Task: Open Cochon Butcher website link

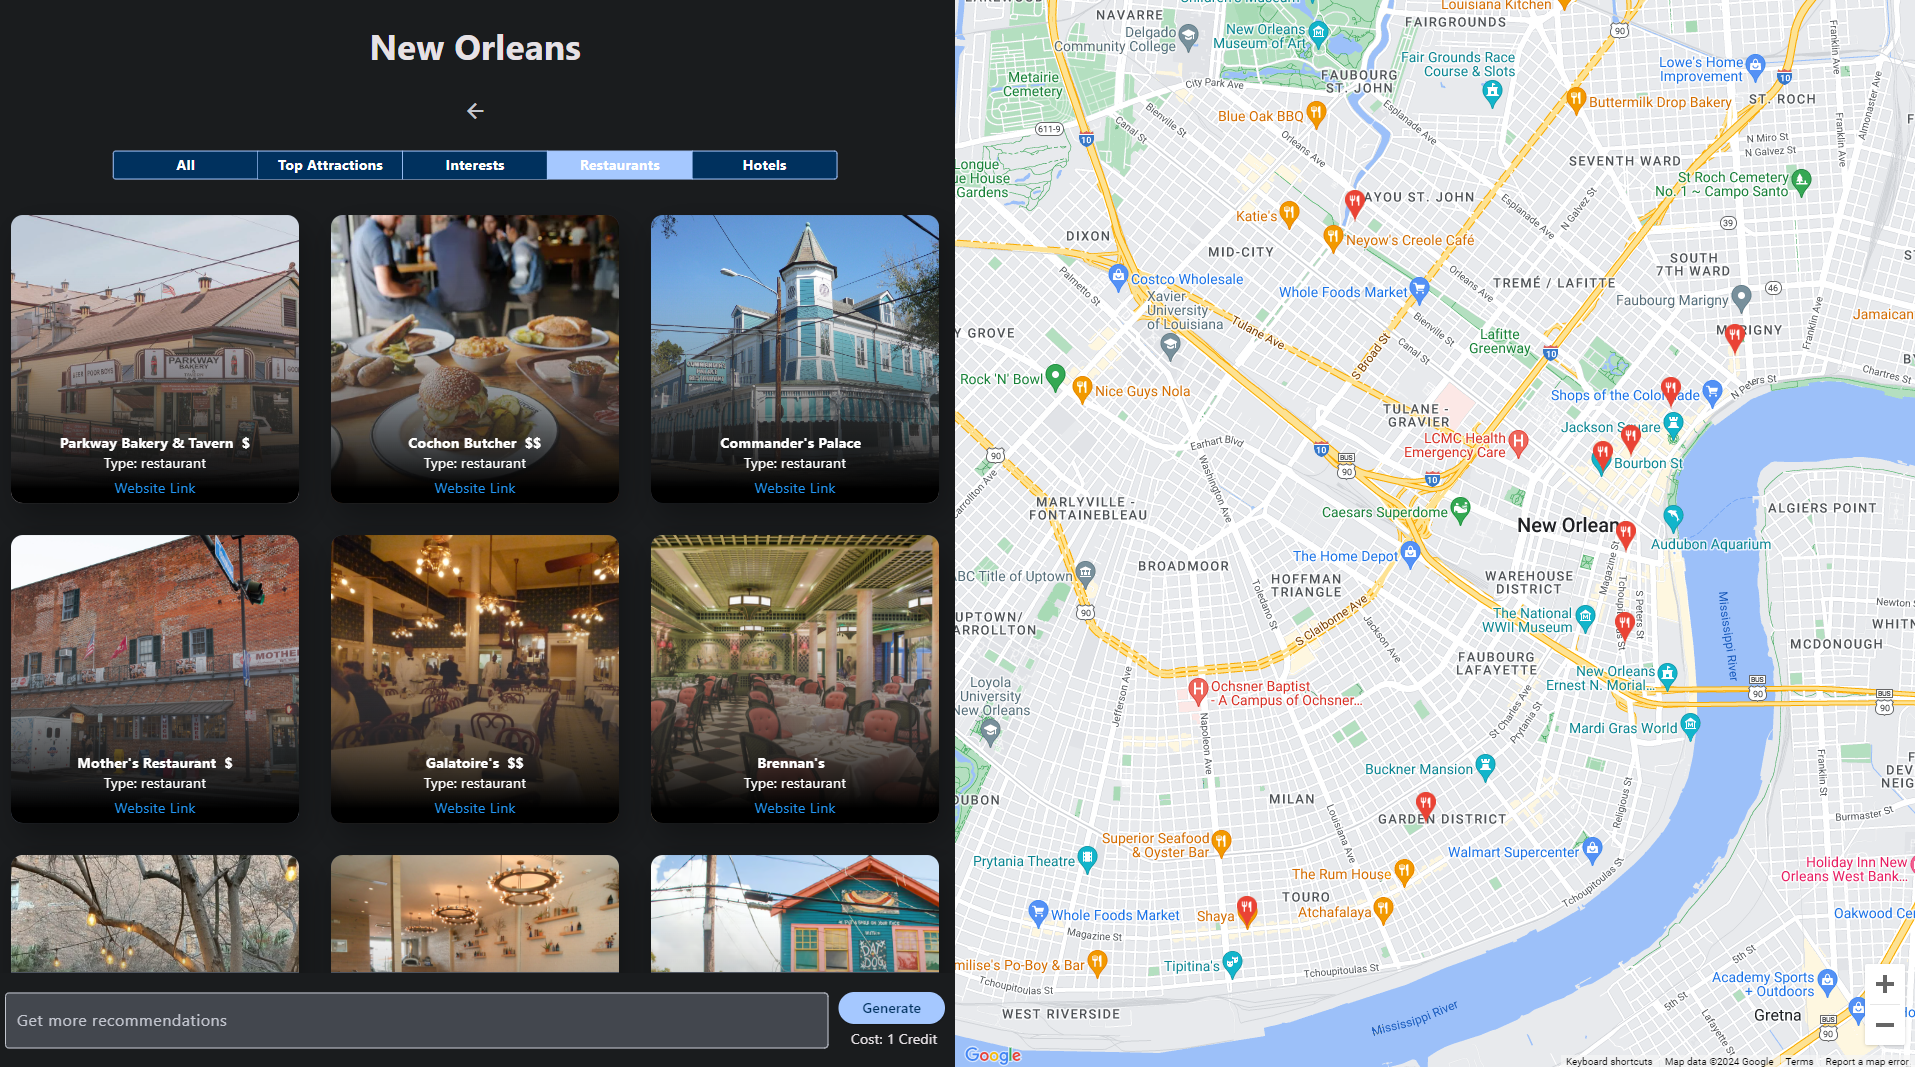Action: click(x=475, y=488)
